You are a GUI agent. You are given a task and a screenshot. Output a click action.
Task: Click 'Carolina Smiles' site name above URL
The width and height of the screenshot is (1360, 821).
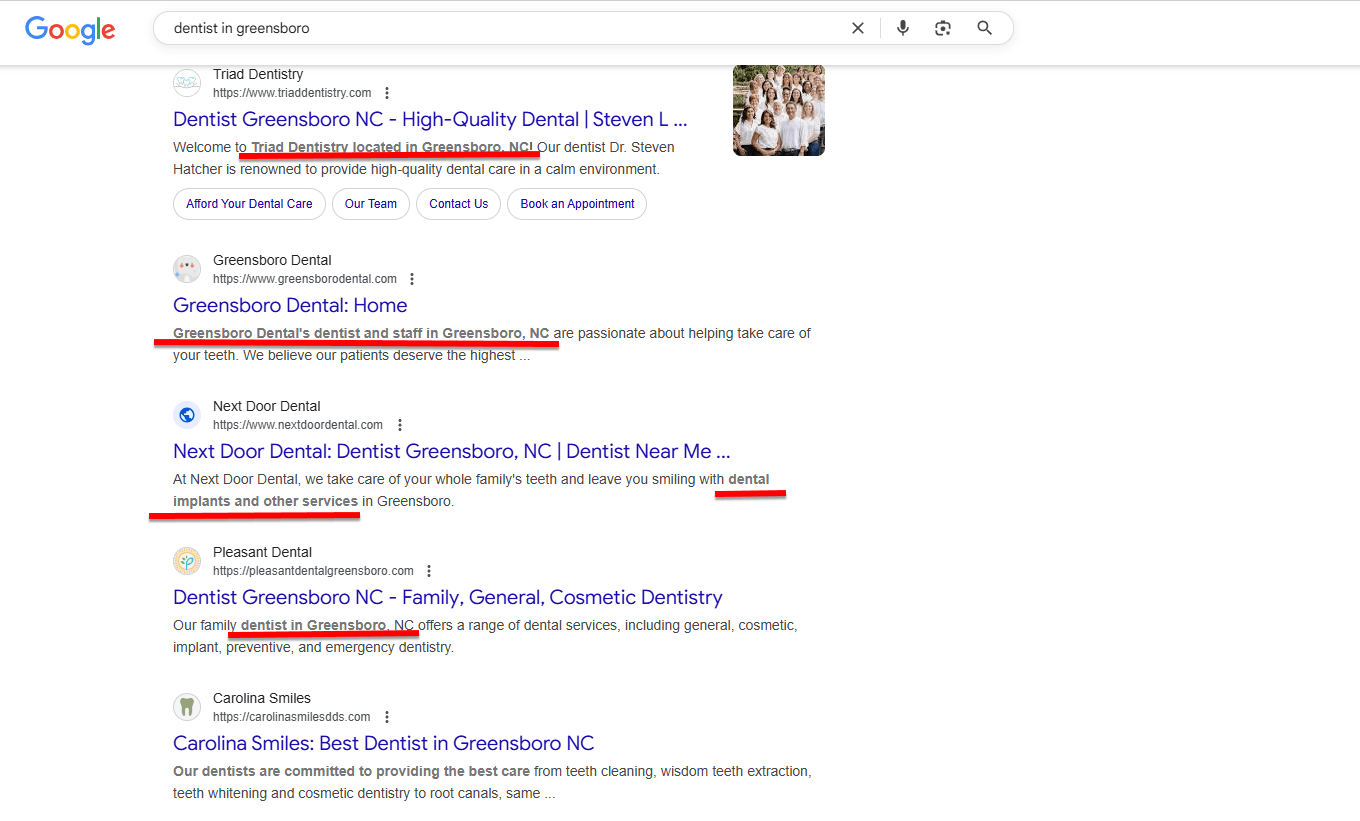[x=262, y=698]
